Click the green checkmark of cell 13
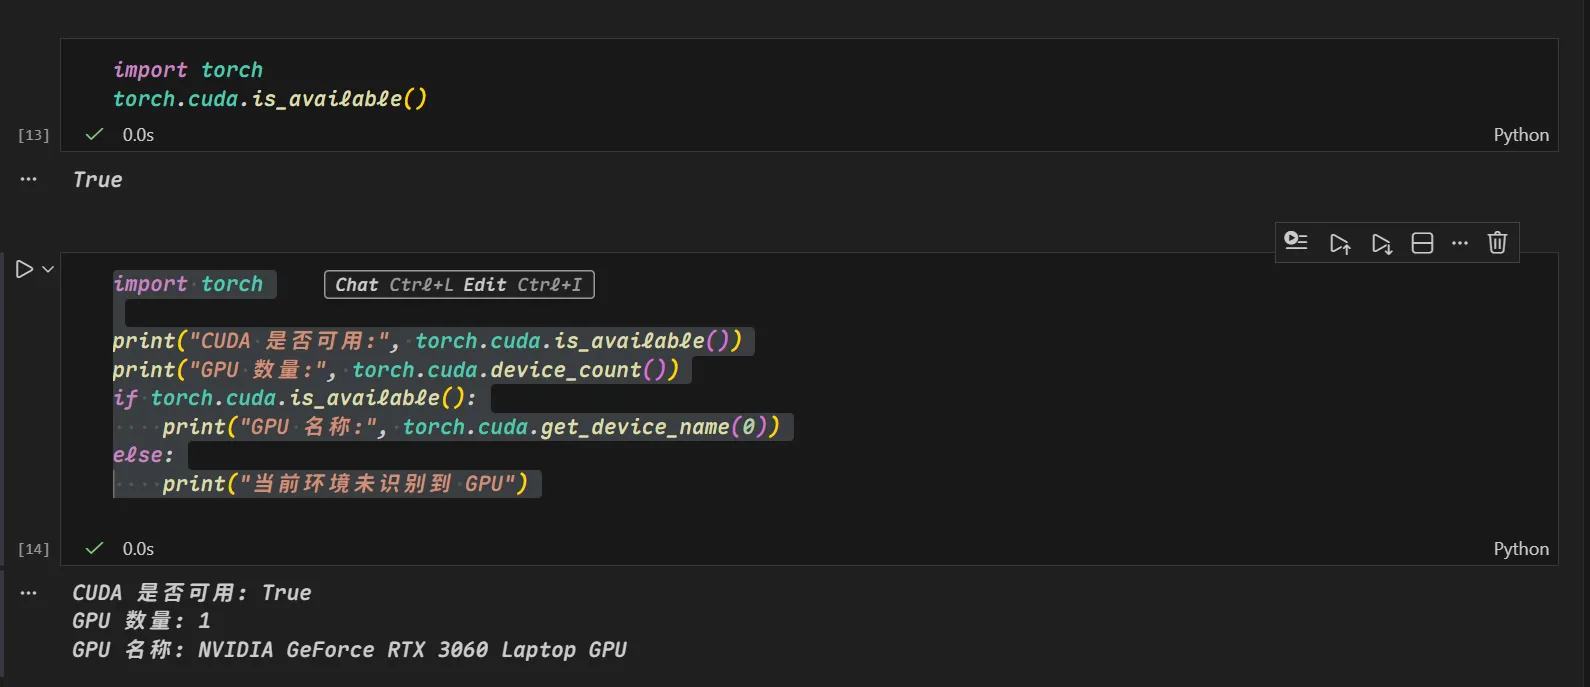 coord(95,134)
